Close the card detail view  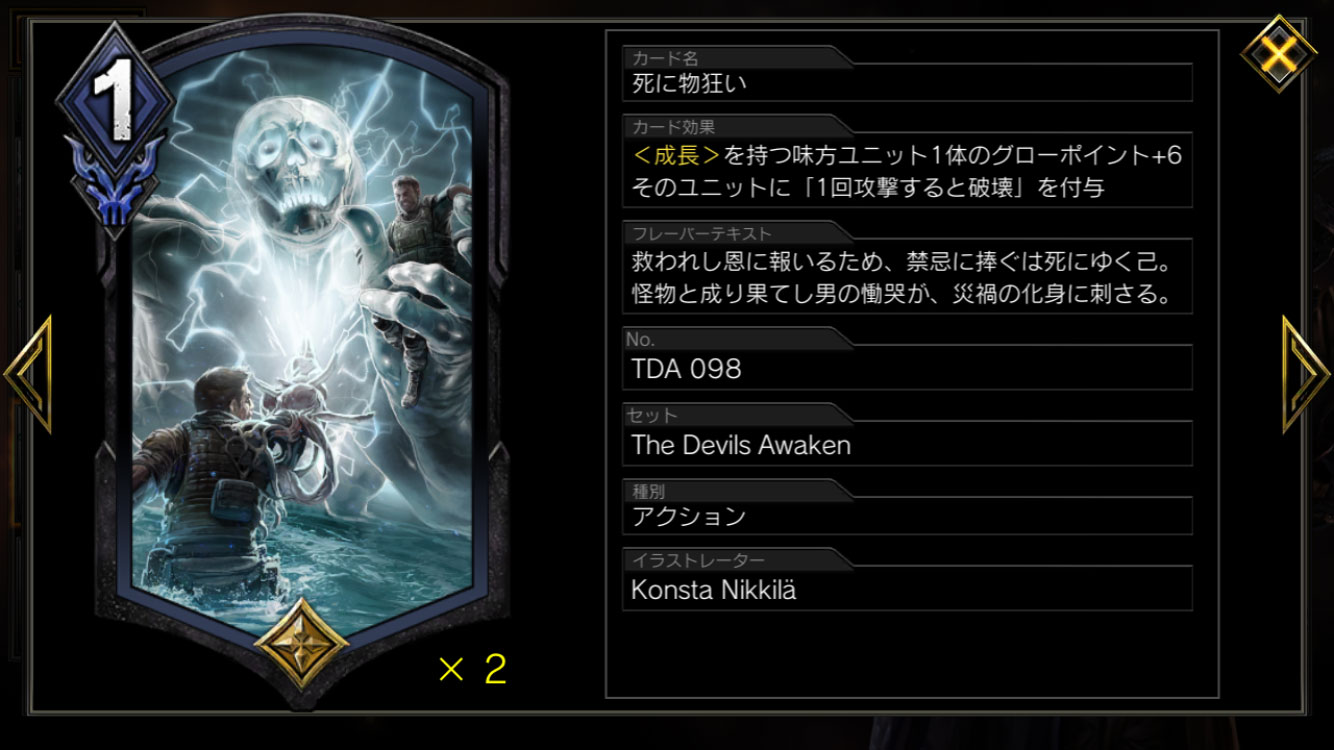[x=1278, y=53]
